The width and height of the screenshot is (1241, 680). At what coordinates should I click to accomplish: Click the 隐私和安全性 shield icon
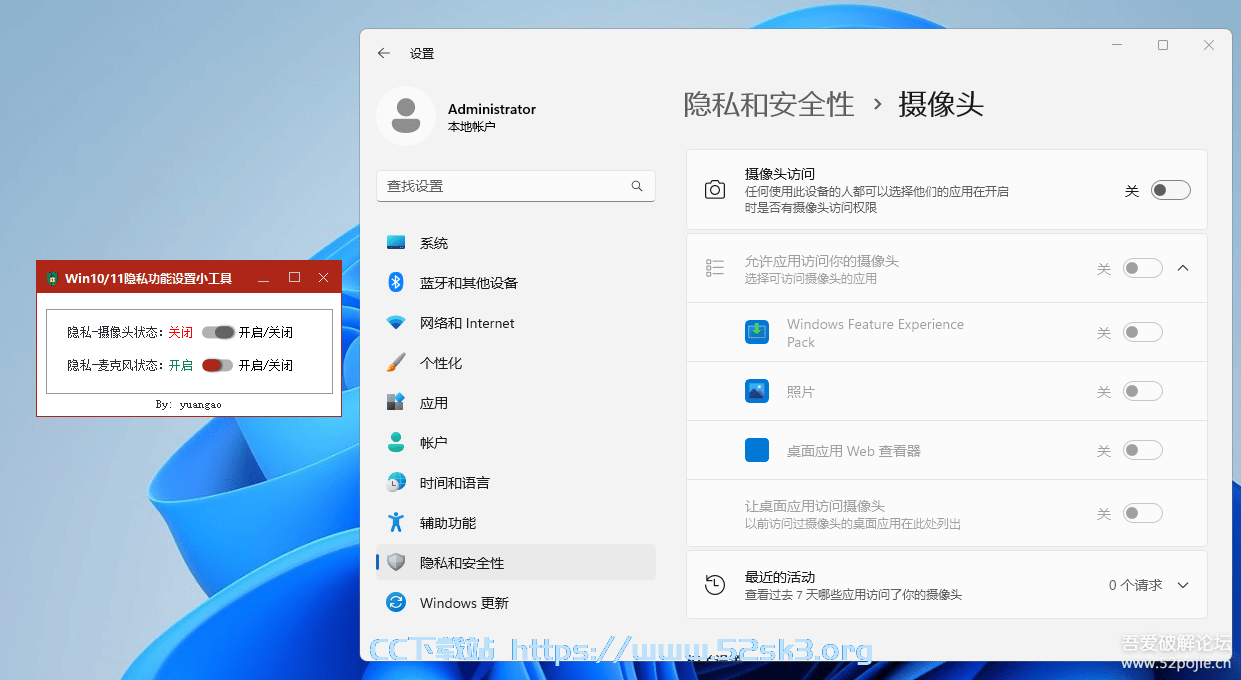(x=396, y=563)
